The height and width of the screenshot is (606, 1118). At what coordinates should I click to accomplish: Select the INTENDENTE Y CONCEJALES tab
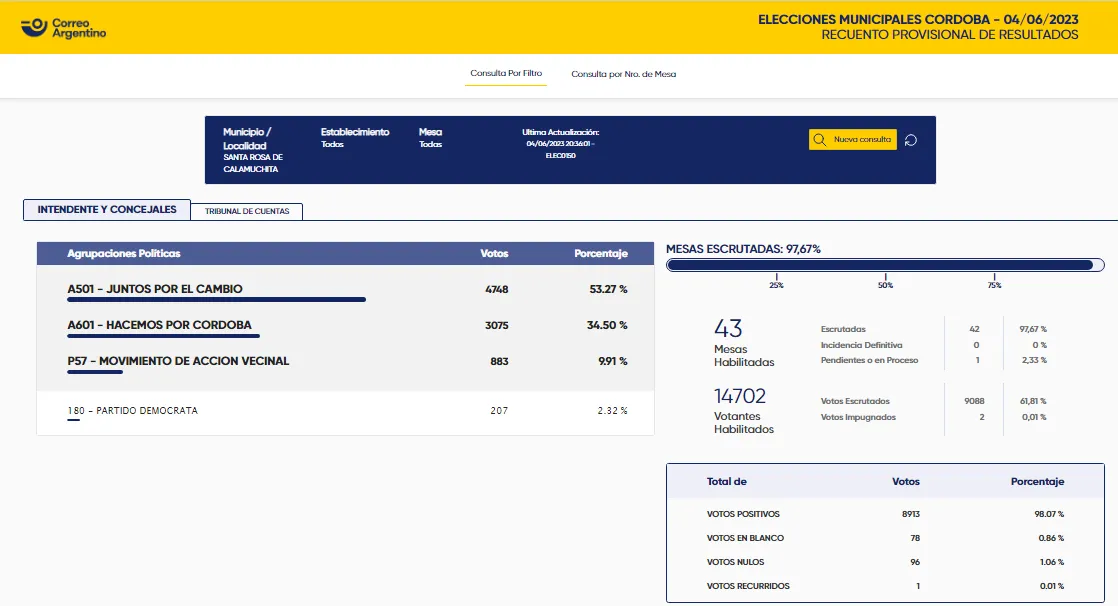tap(106, 209)
